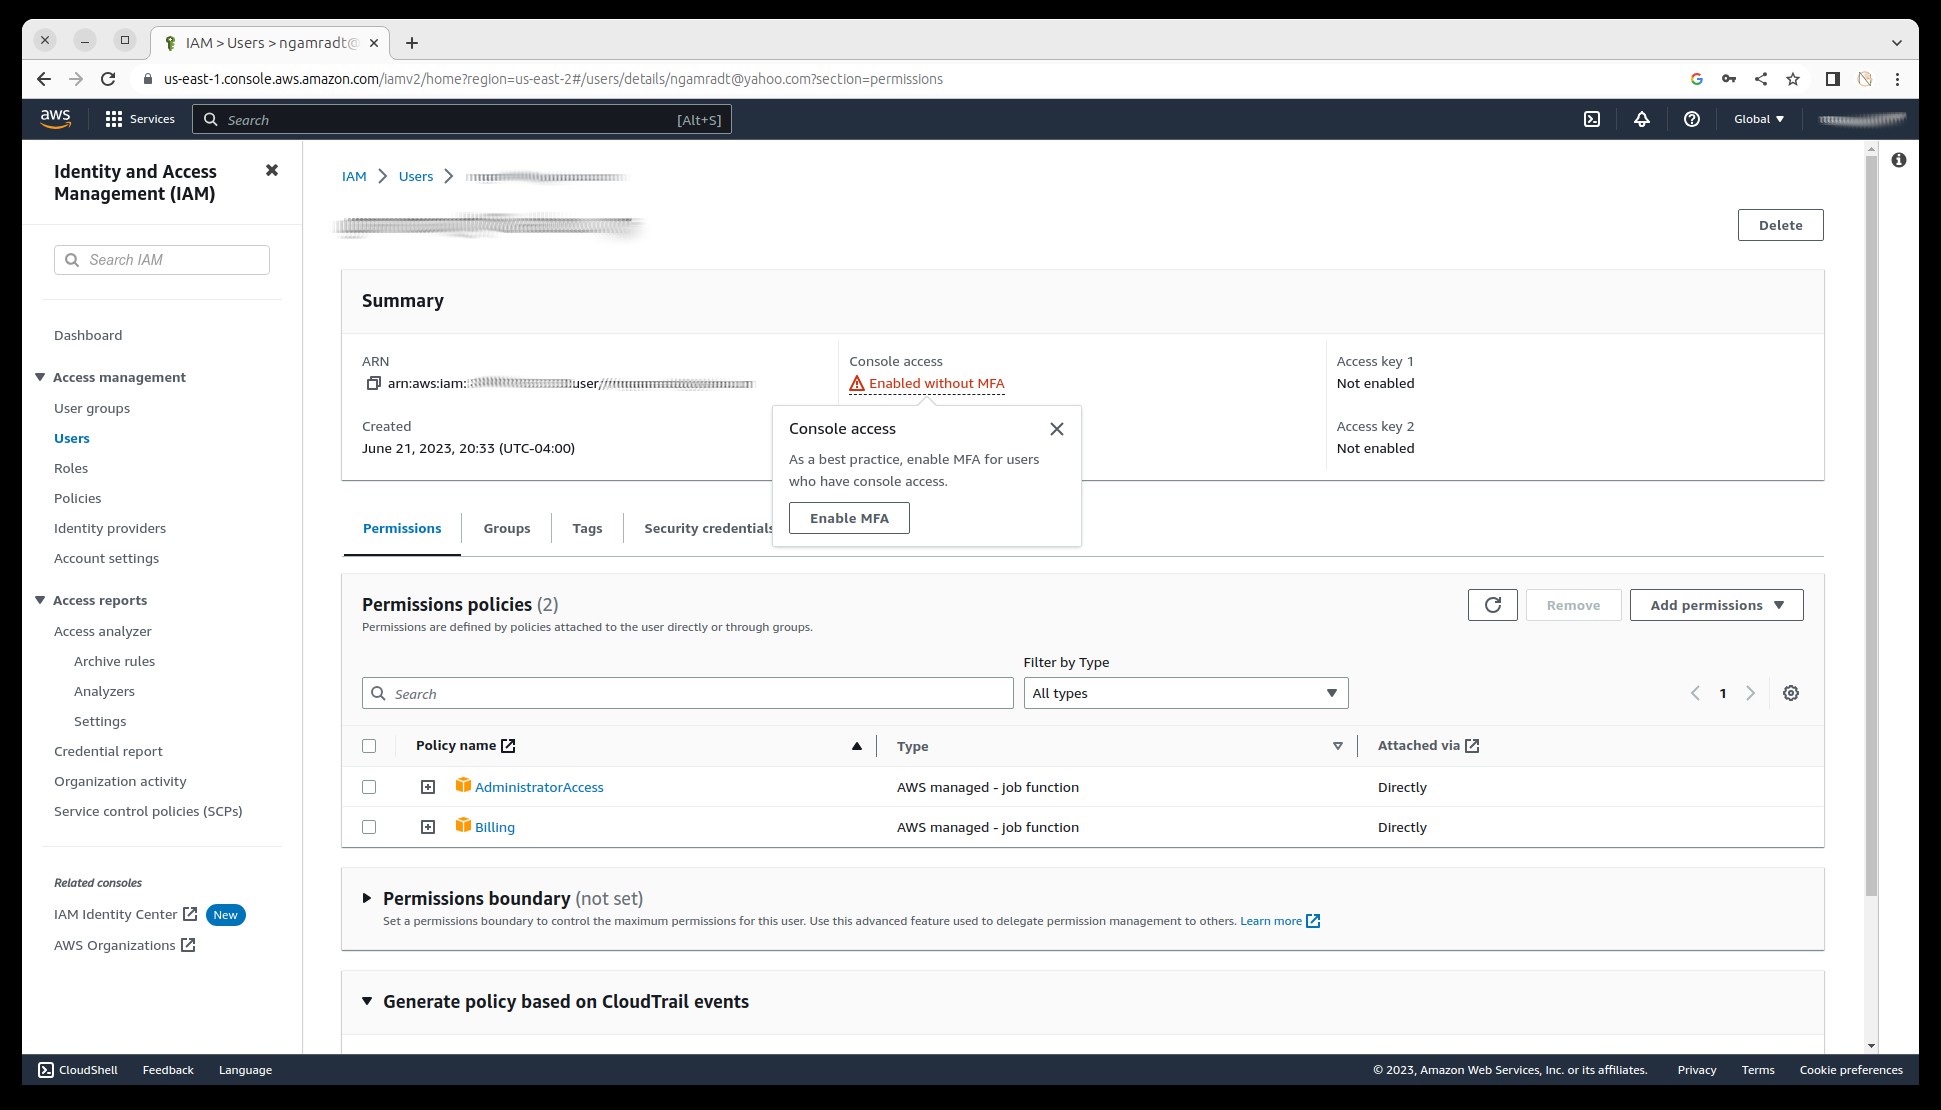Open the AWS home logo
The width and height of the screenshot is (1941, 1110).
(56, 119)
